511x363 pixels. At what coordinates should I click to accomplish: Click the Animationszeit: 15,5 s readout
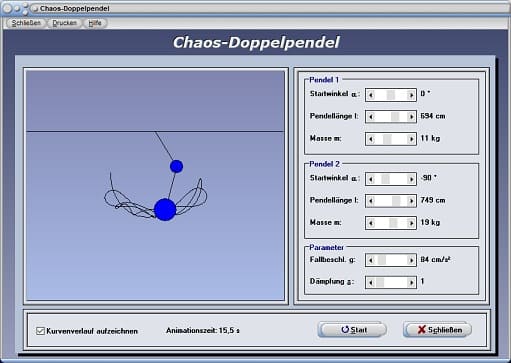[203, 331]
